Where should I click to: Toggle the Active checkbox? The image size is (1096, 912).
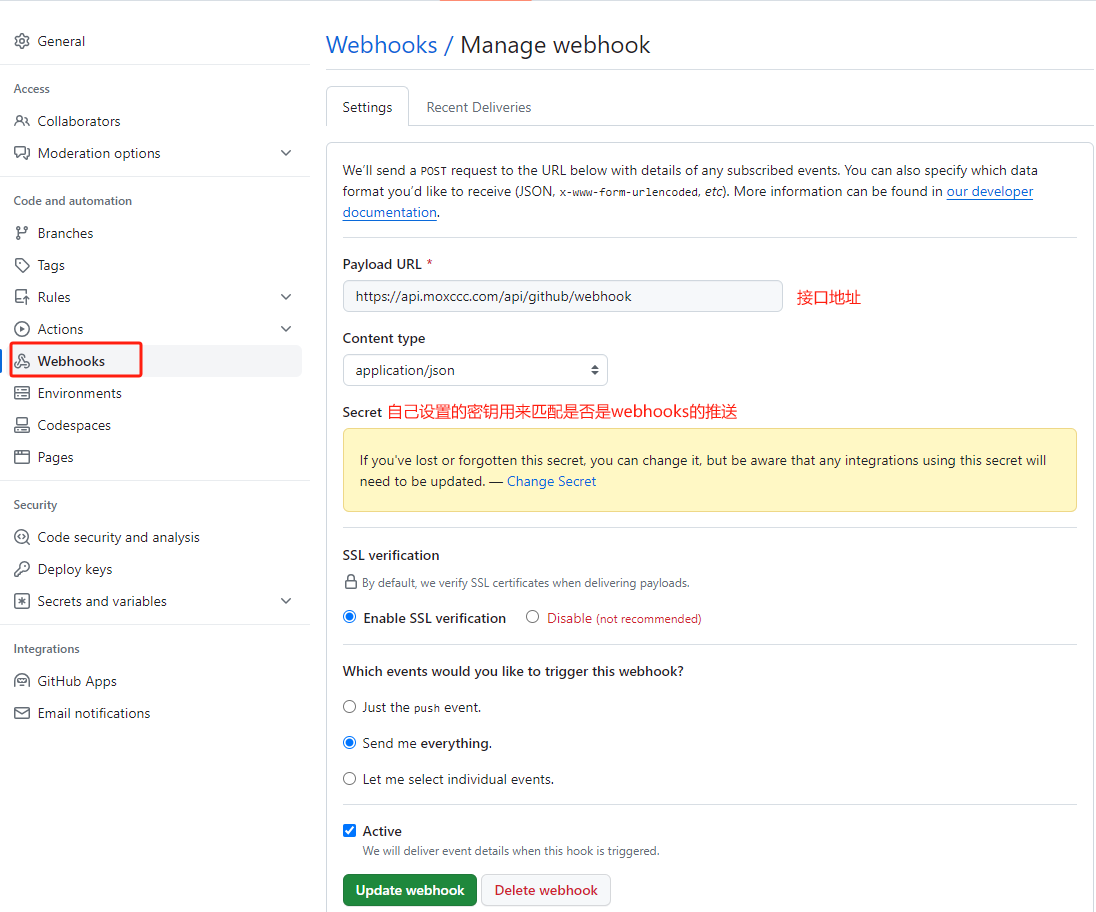[349, 830]
